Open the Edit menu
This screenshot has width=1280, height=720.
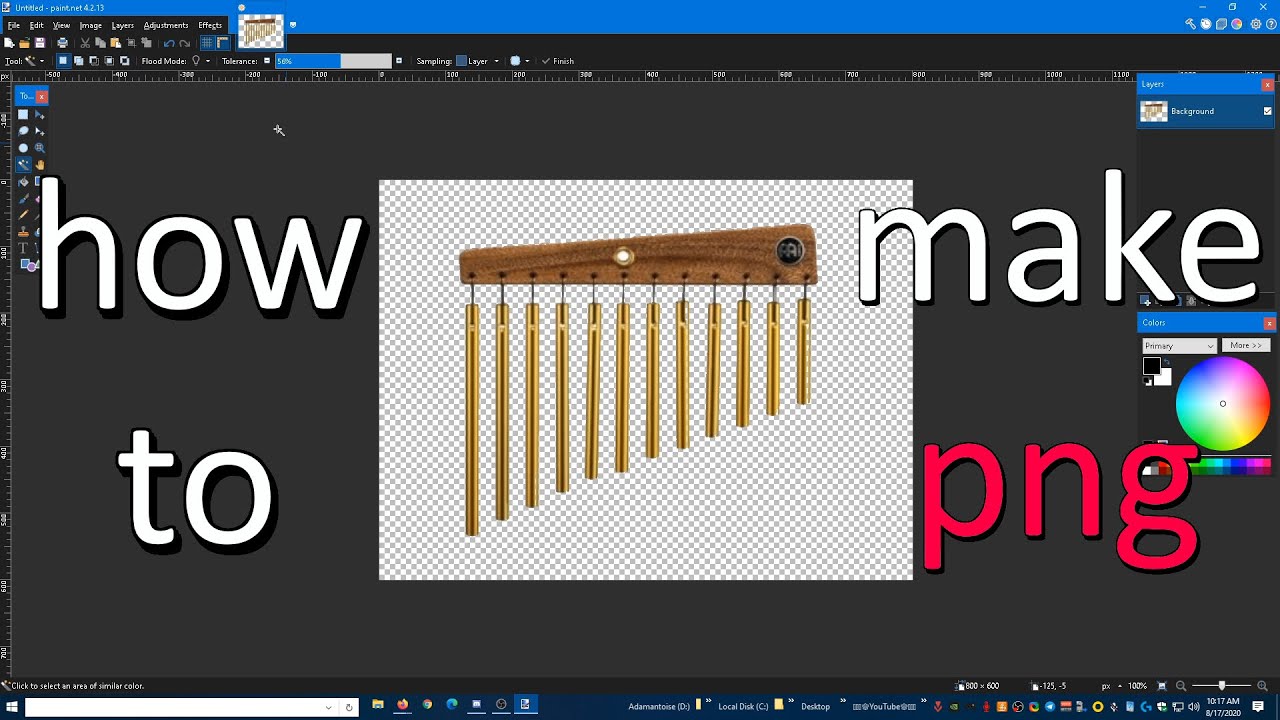[36, 25]
